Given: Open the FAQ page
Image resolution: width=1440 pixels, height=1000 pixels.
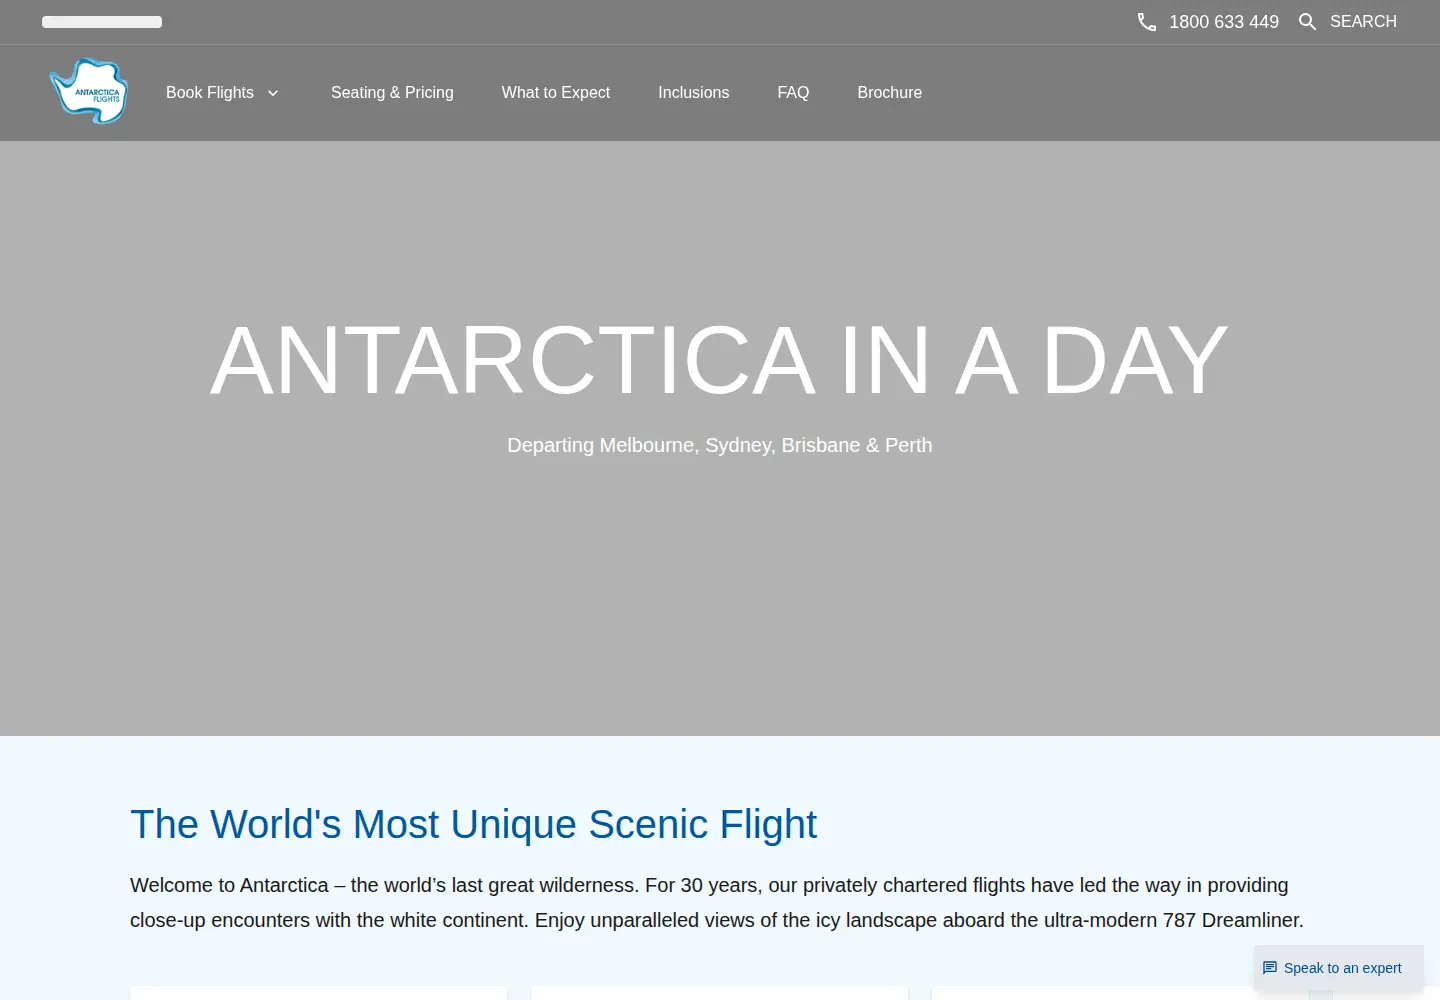Looking at the screenshot, I should point(793,92).
